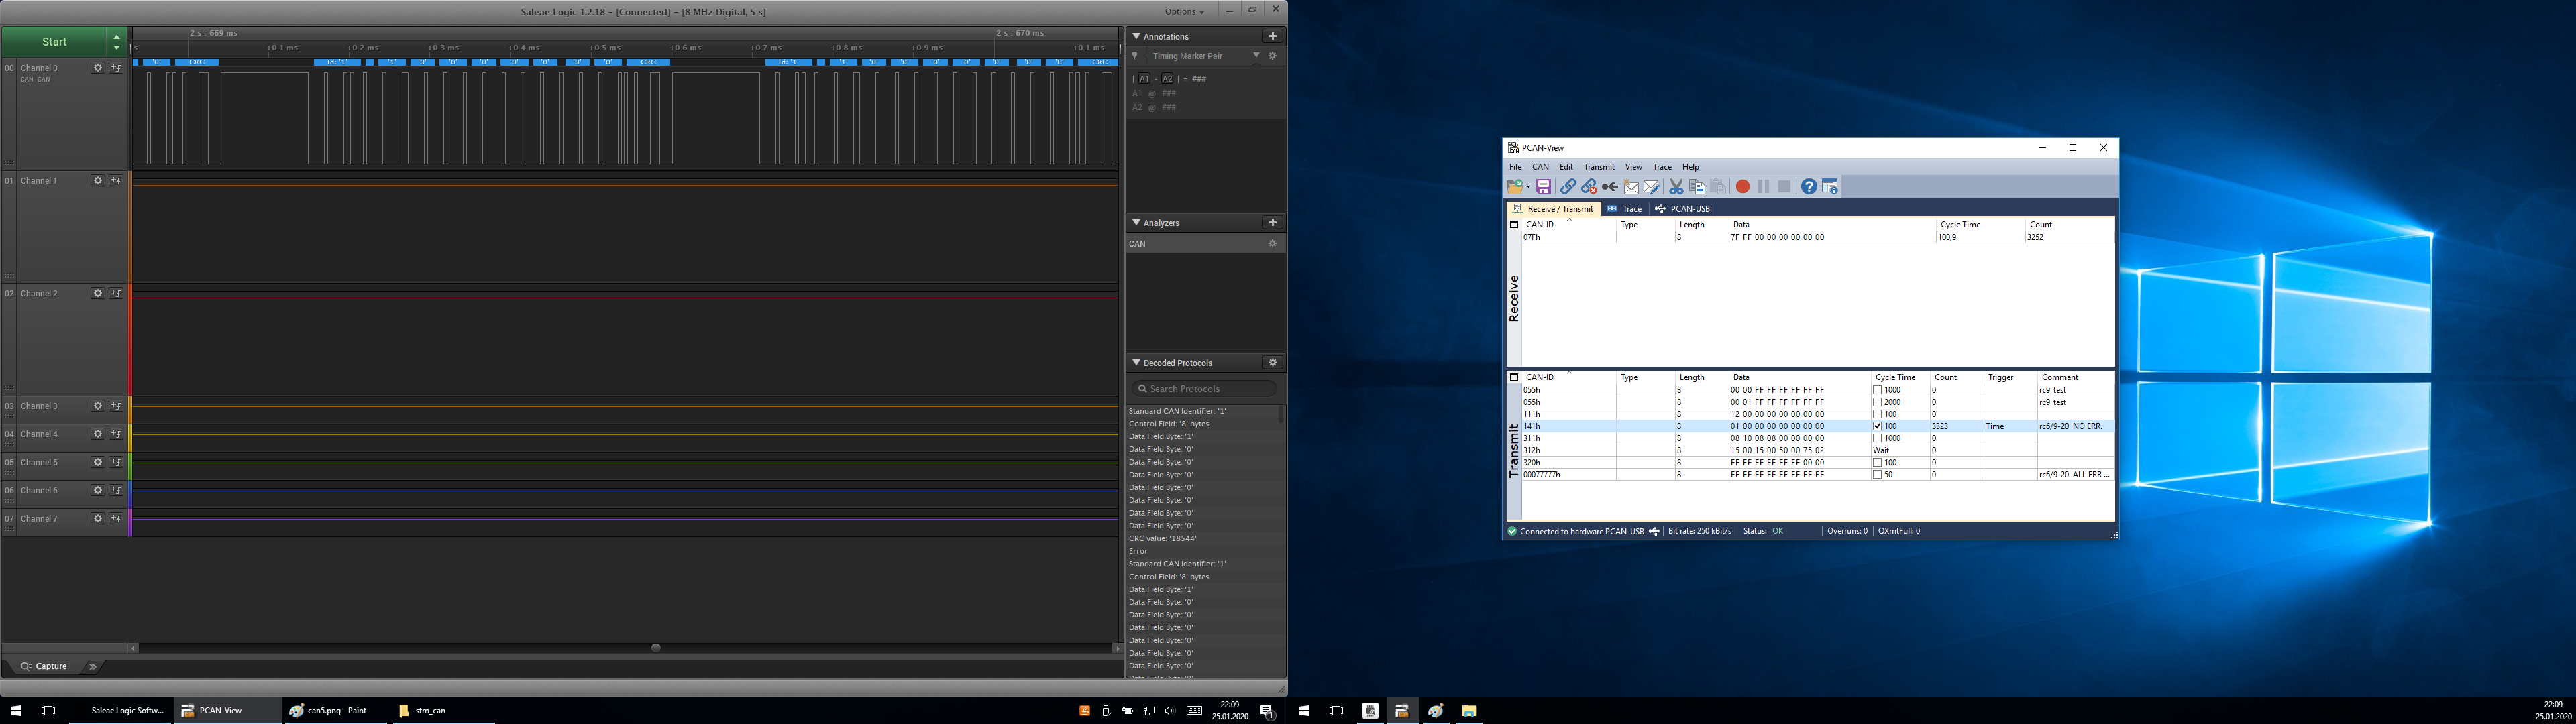Click the Cut scissors icon
Viewport: 2576px width, 724px height.
tap(1676, 187)
